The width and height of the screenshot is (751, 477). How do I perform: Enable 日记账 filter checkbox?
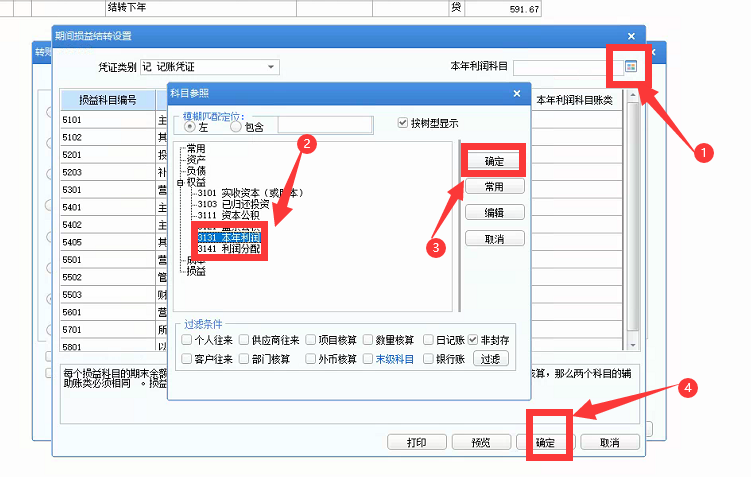pyautogui.click(x=428, y=340)
